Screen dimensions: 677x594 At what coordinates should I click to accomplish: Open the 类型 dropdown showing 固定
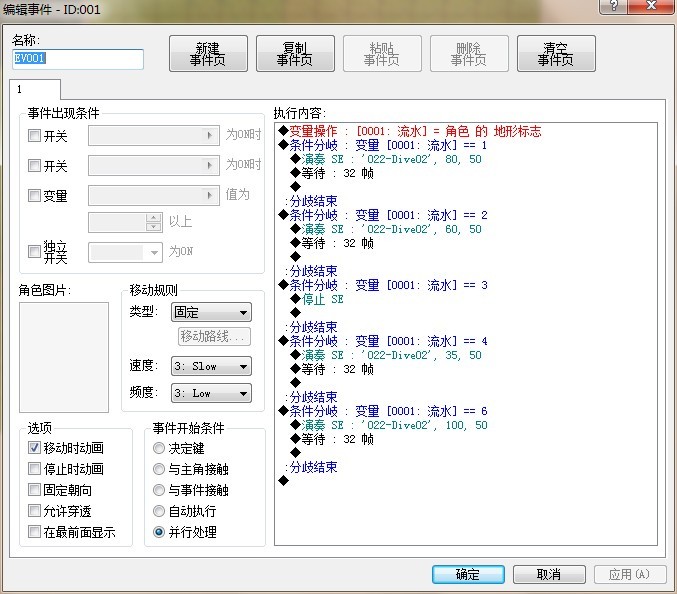211,312
